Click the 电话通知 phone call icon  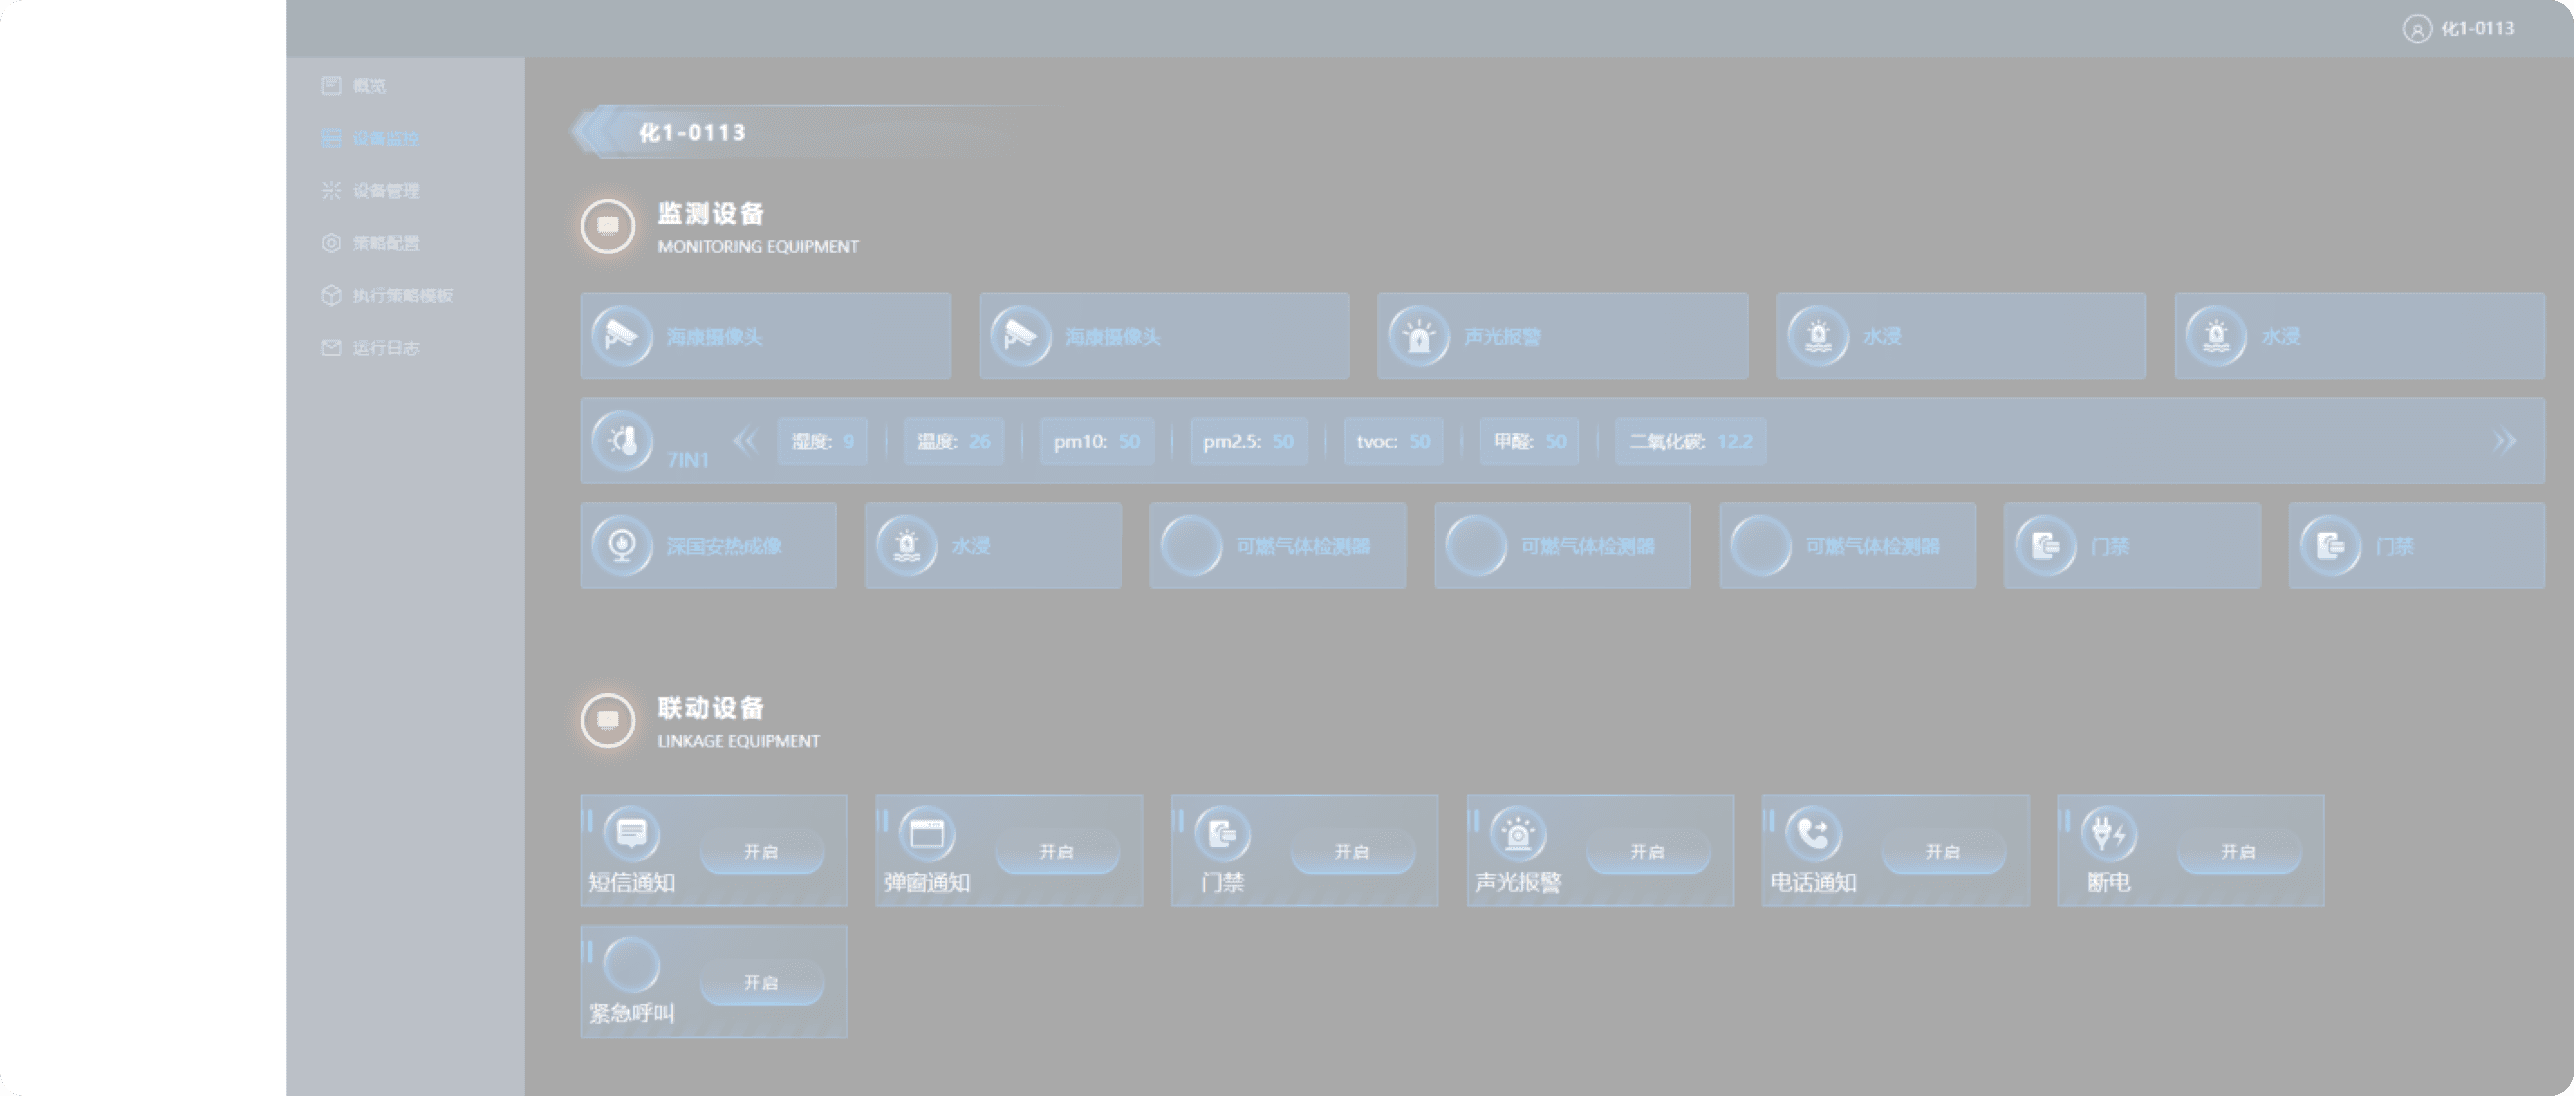point(1813,832)
